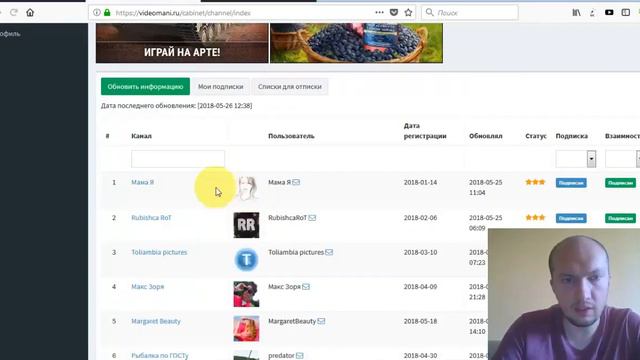Click the Статус column header

coord(536,136)
